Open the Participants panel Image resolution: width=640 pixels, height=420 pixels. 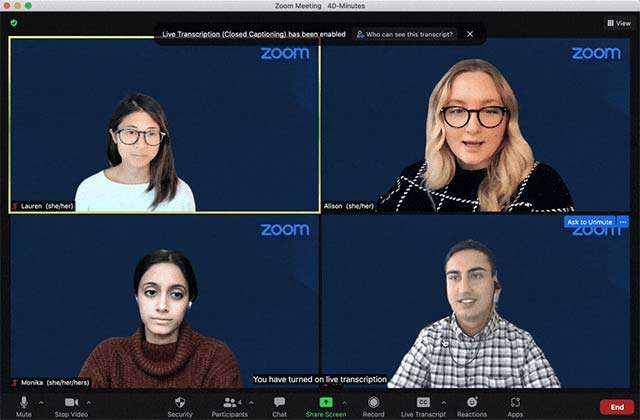pyautogui.click(x=229, y=407)
